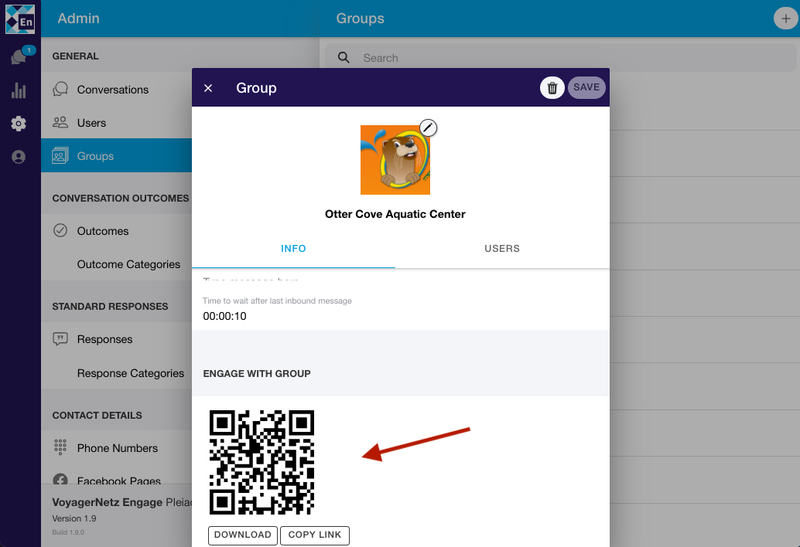Viewport: 800px width, 547px height.
Task: Open the analytics bar chart icon
Action: tap(19, 90)
